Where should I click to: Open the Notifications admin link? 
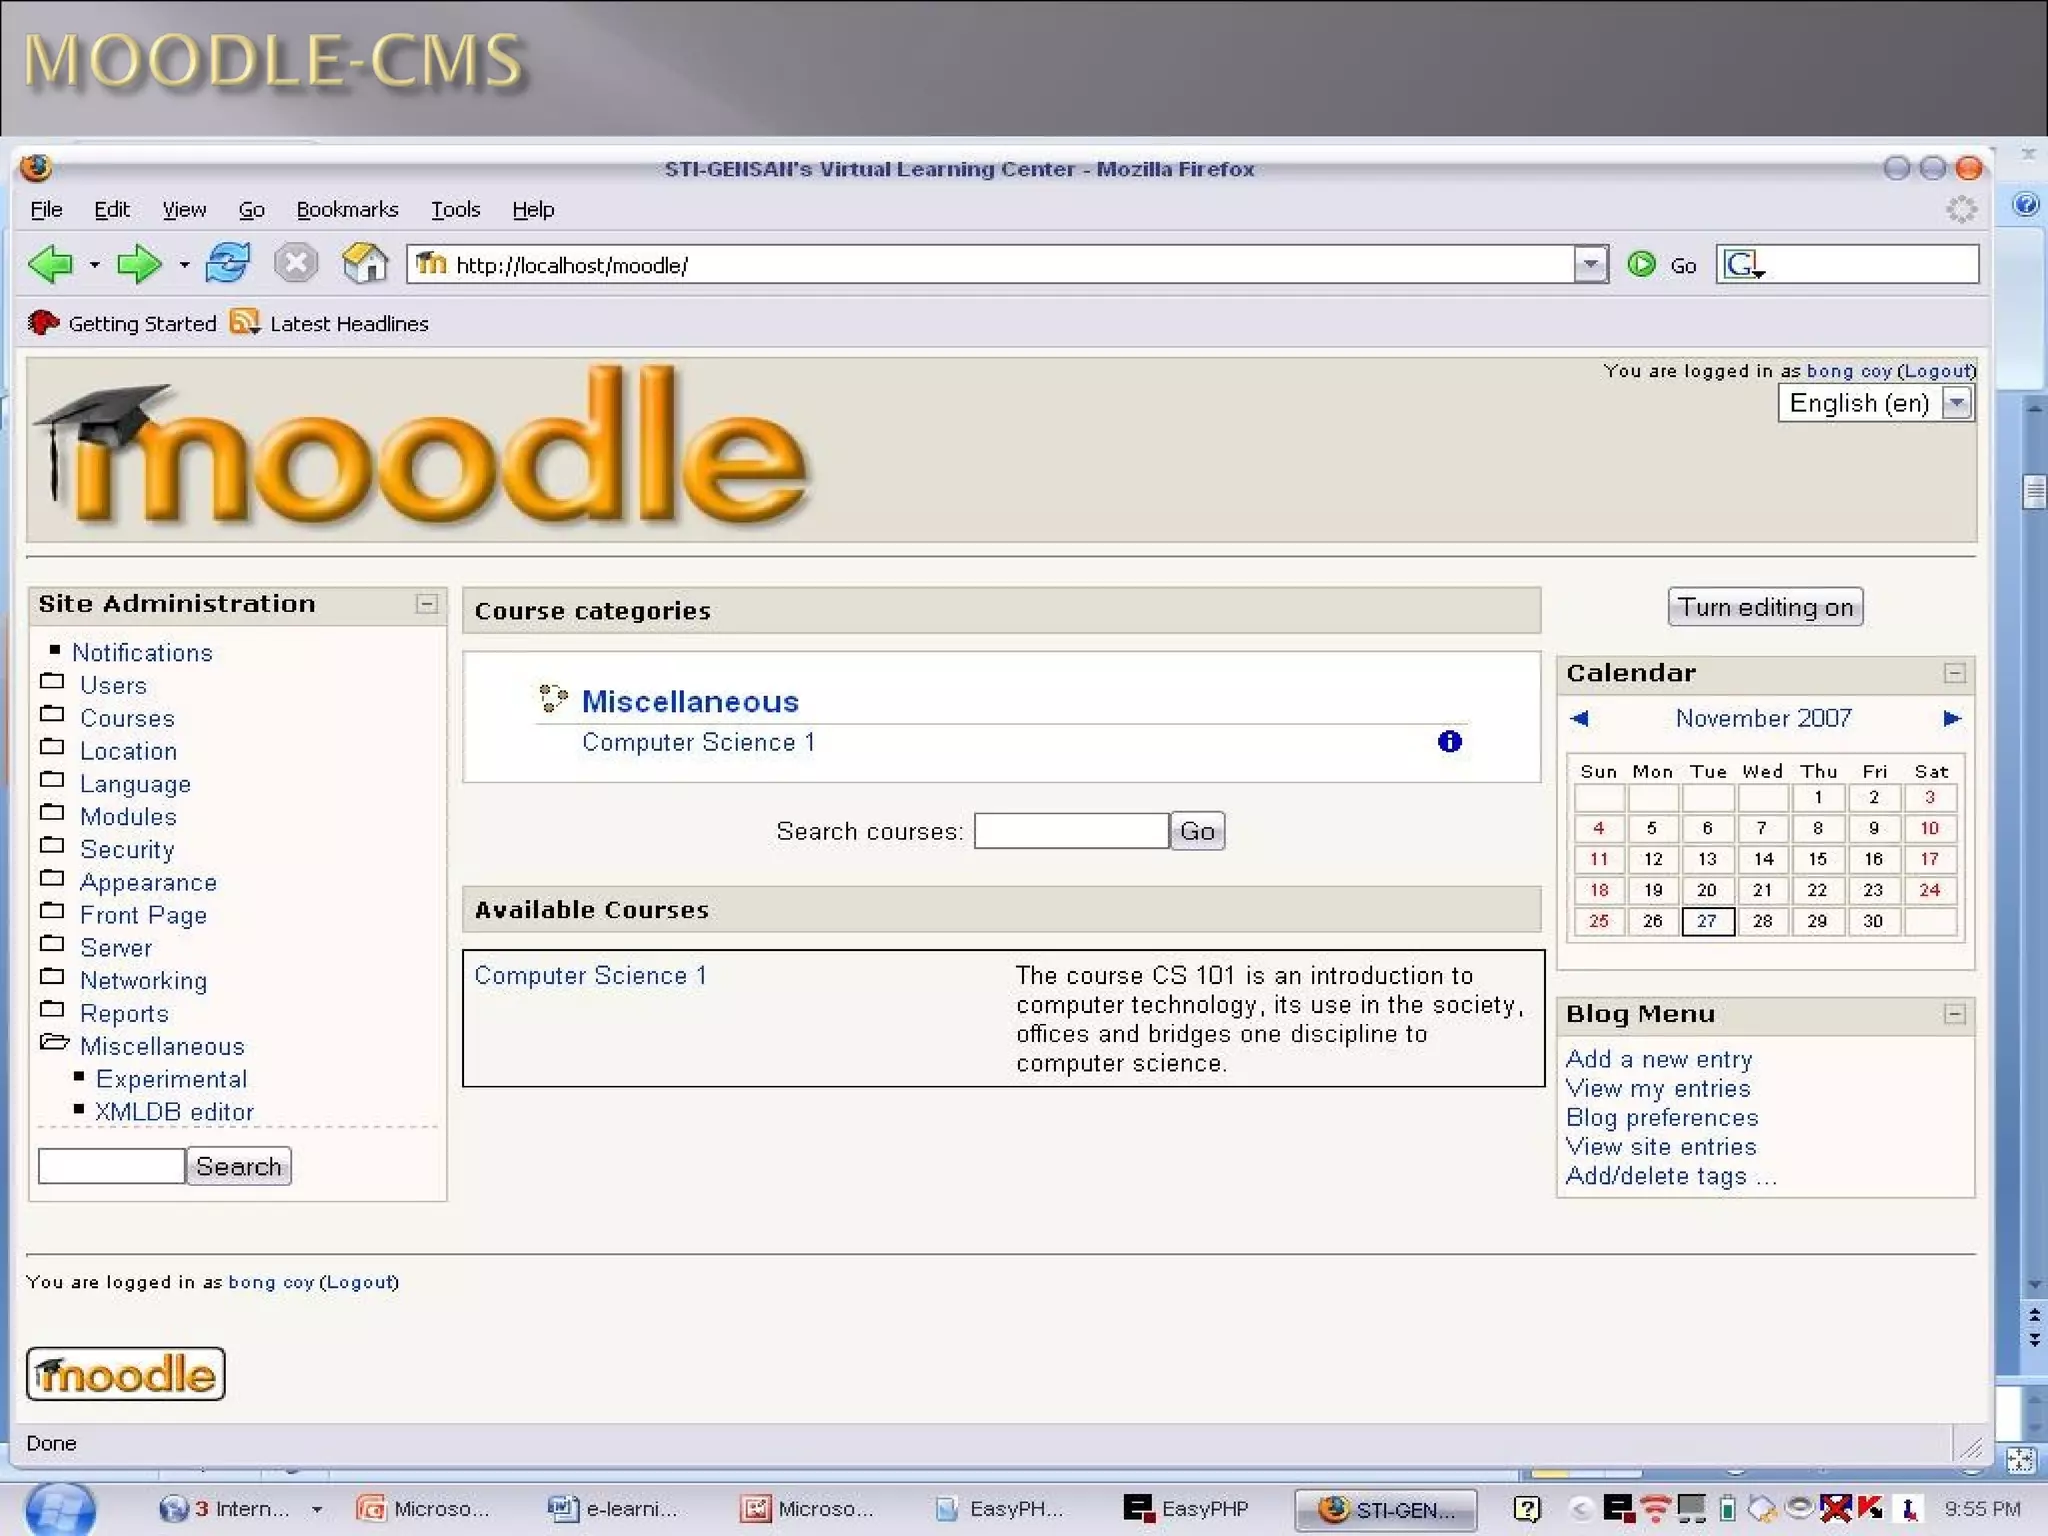[142, 652]
